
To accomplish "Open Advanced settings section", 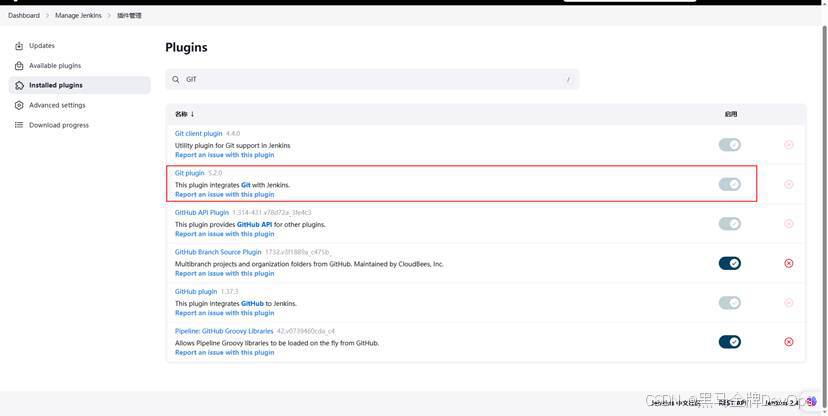I will (57, 106).
